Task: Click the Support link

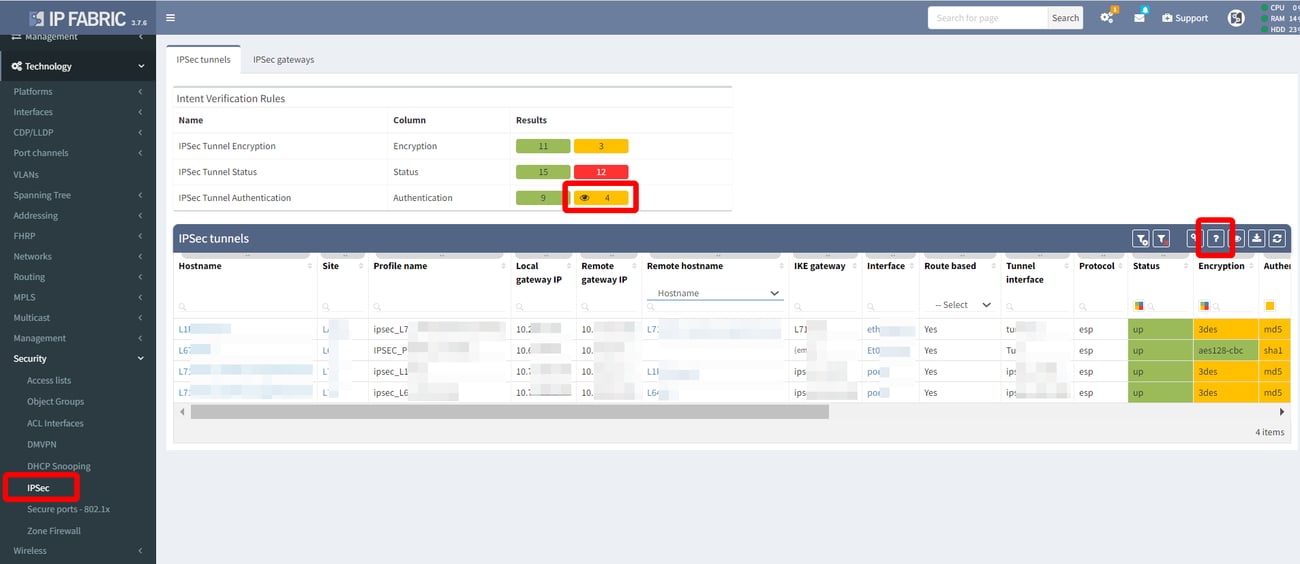Action: coord(1184,18)
